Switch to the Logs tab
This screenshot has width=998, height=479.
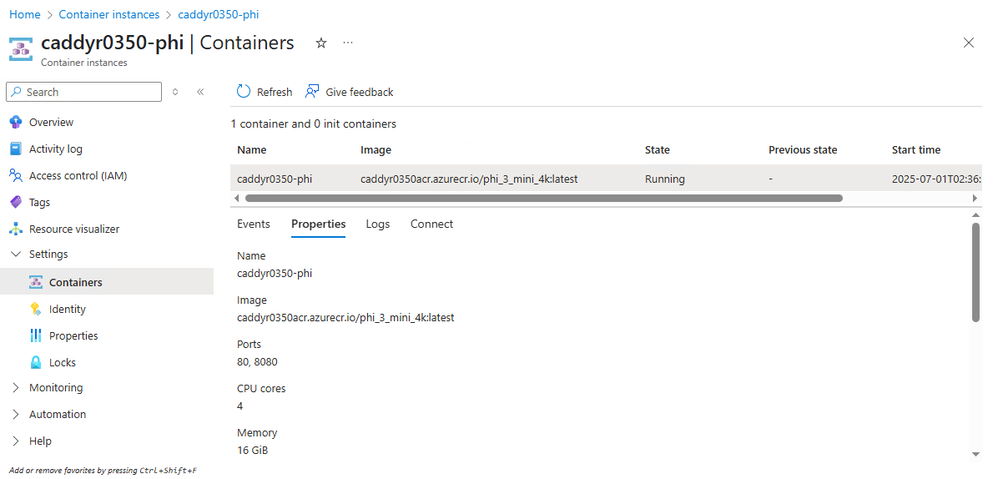coord(378,224)
